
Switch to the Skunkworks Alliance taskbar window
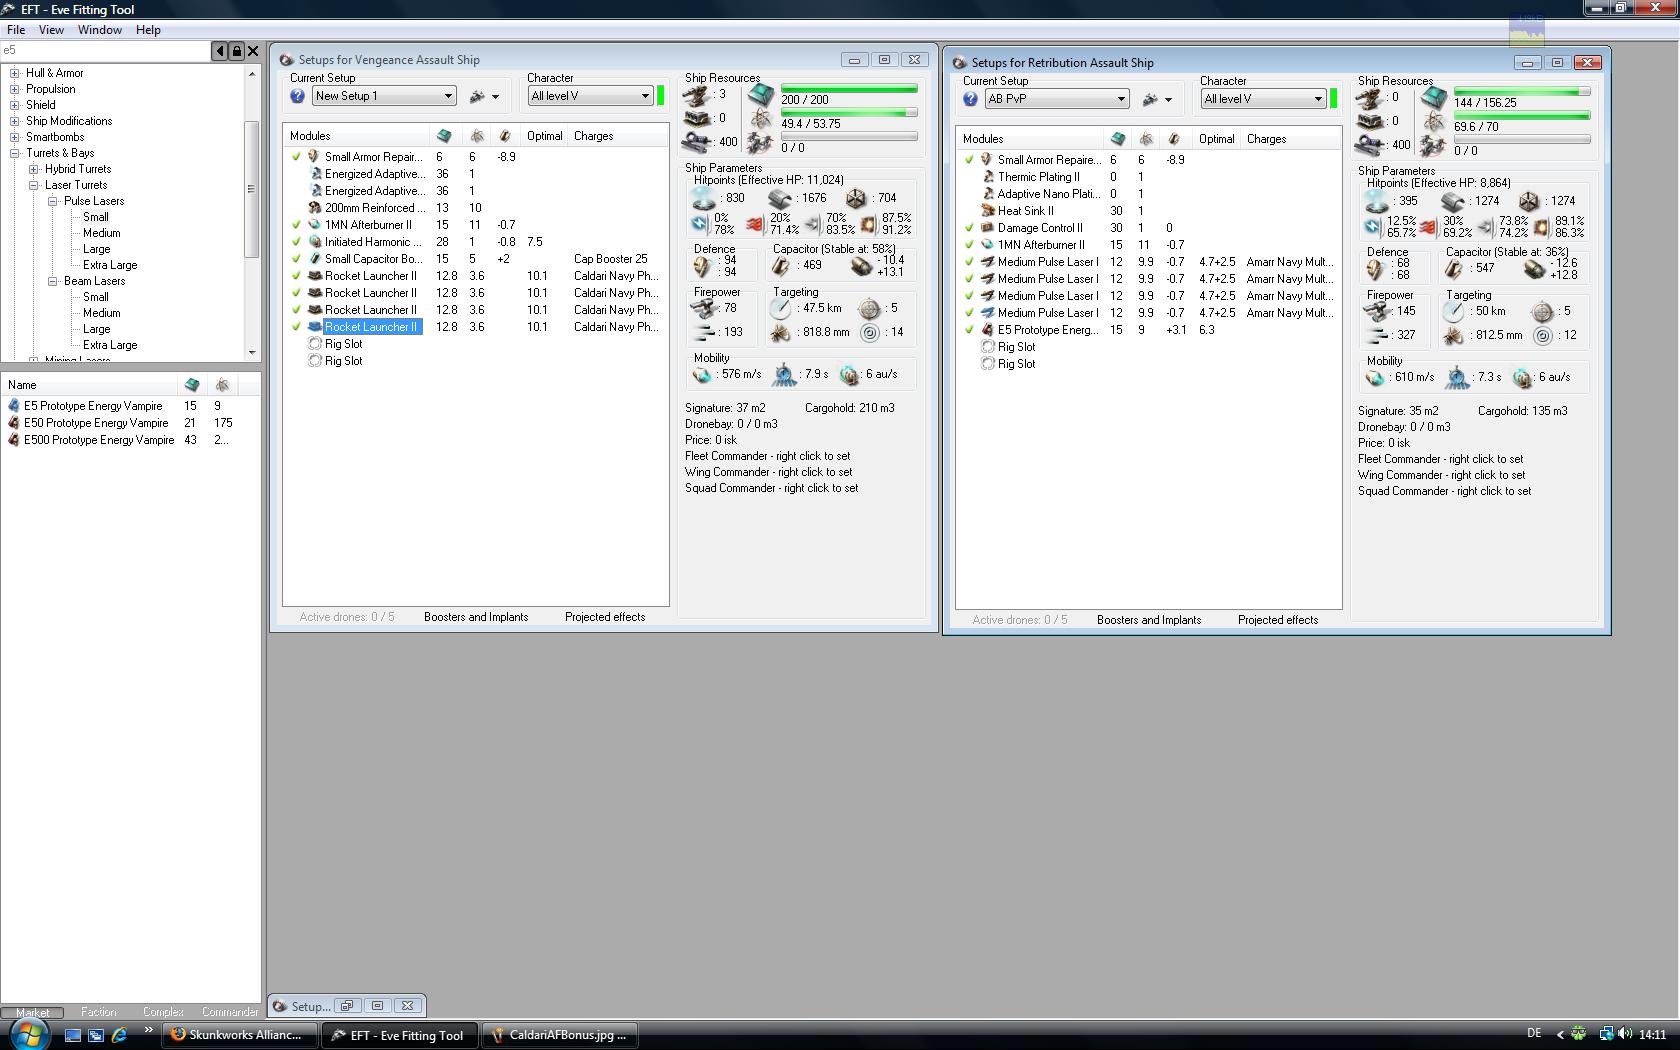pyautogui.click(x=240, y=1035)
